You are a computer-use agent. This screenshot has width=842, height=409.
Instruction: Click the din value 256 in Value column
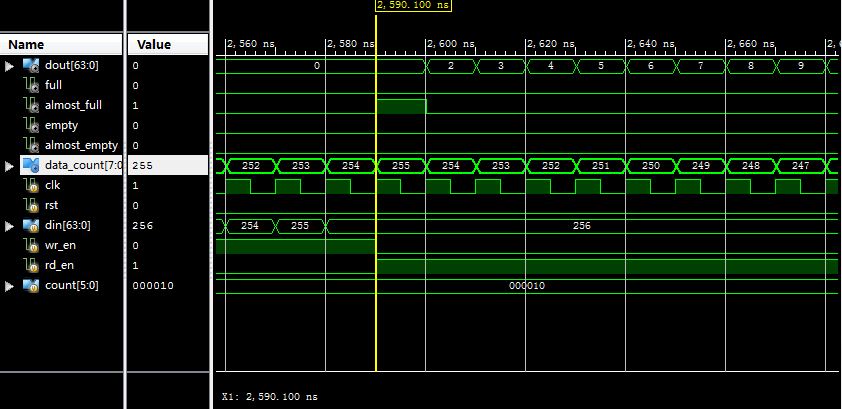[x=142, y=226]
